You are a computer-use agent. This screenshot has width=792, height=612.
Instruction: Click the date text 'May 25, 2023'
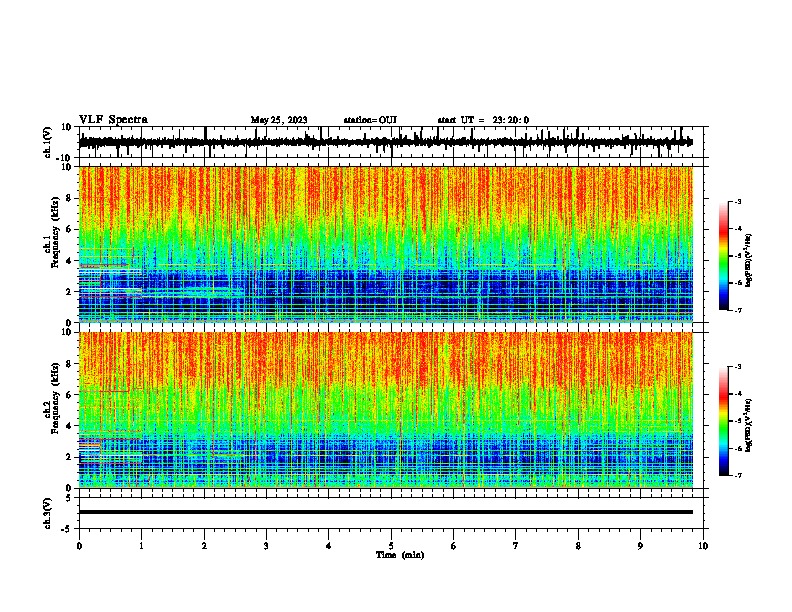279,120
